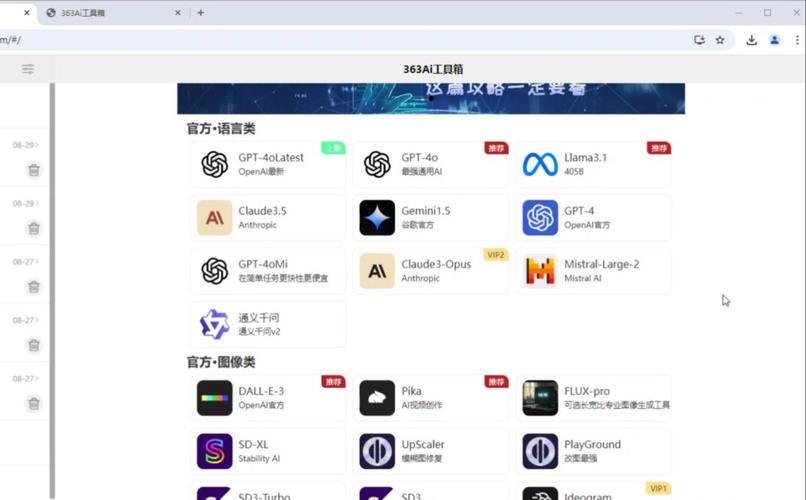The image size is (806, 500).
Task: Open the 这篇攻略一定要看 banner
Action: [431, 99]
